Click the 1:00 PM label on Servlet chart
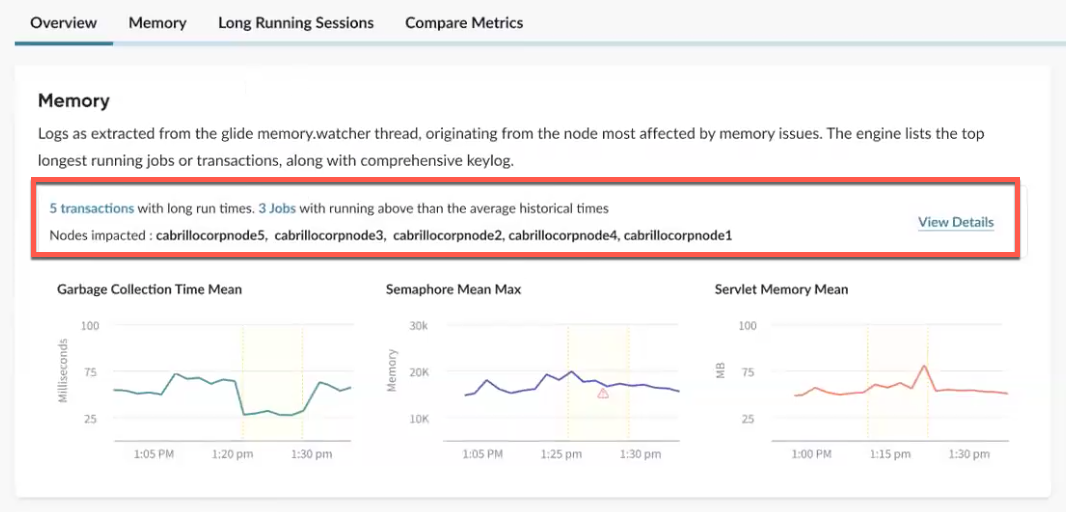Viewport: 1066px width, 512px height. [812, 454]
